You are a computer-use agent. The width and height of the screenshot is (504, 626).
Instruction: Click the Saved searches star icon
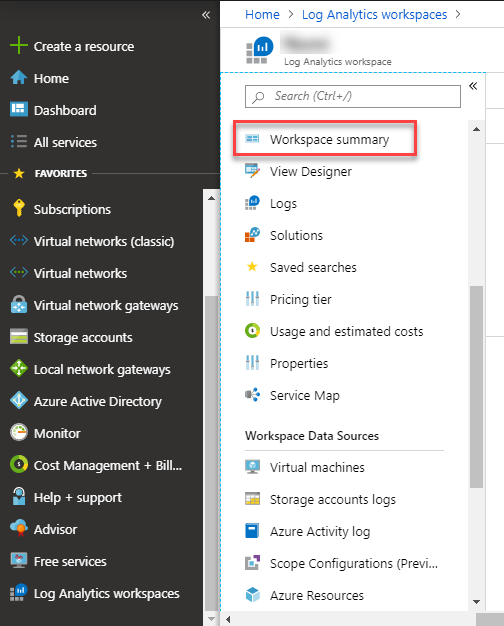pyautogui.click(x=252, y=266)
